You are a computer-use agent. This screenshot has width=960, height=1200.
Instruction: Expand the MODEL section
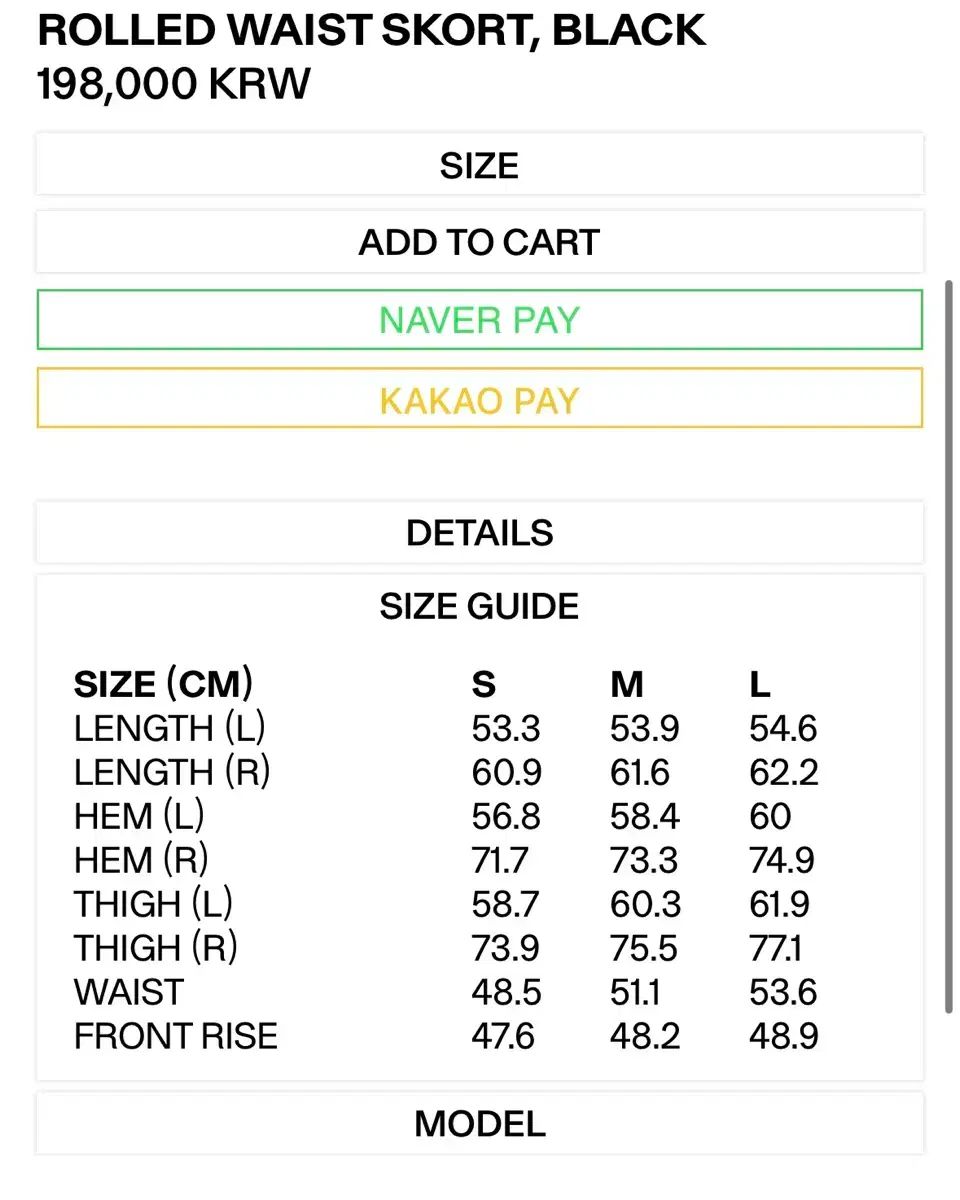[x=479, y=1124]
